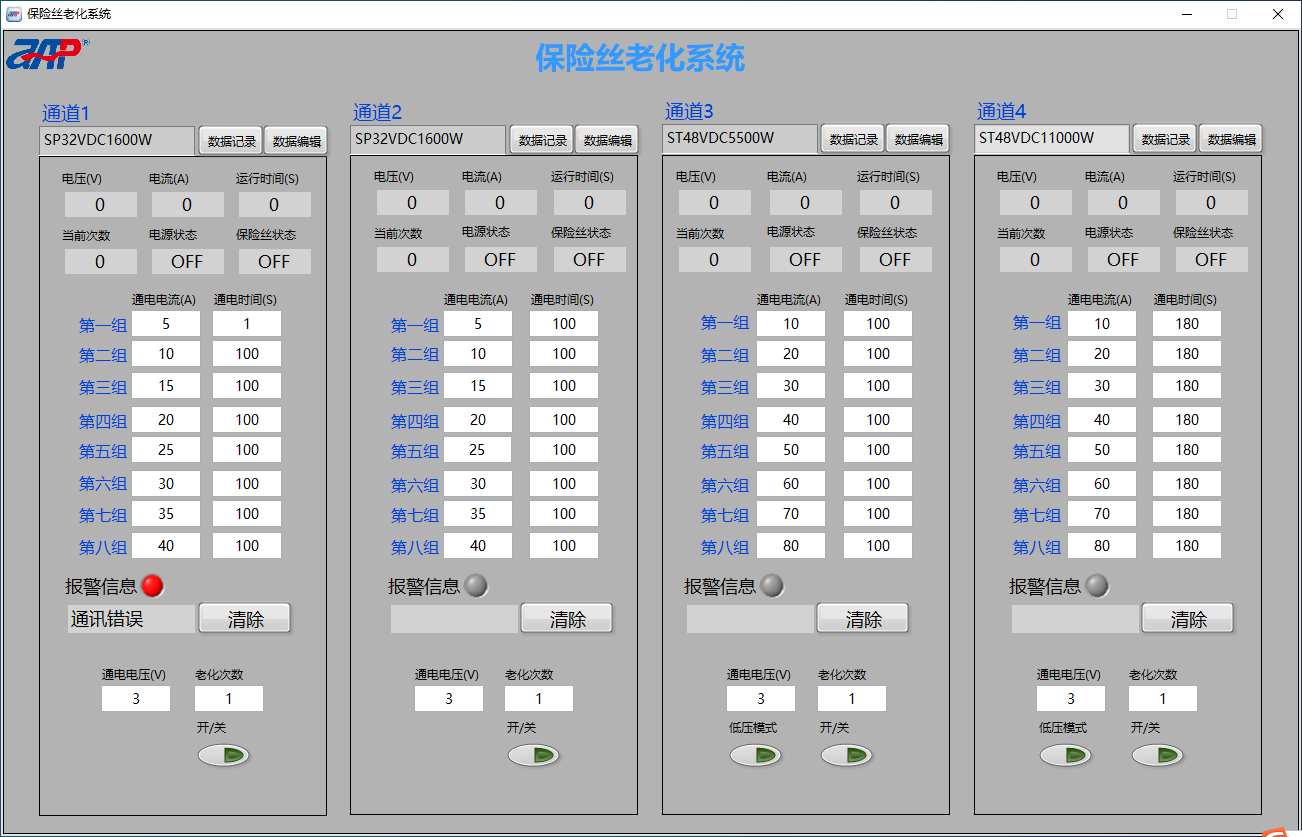Click 清除 button in channel 4
Screen dimensions: 1302x837
pyautogui.click(x=1188, y=618)
